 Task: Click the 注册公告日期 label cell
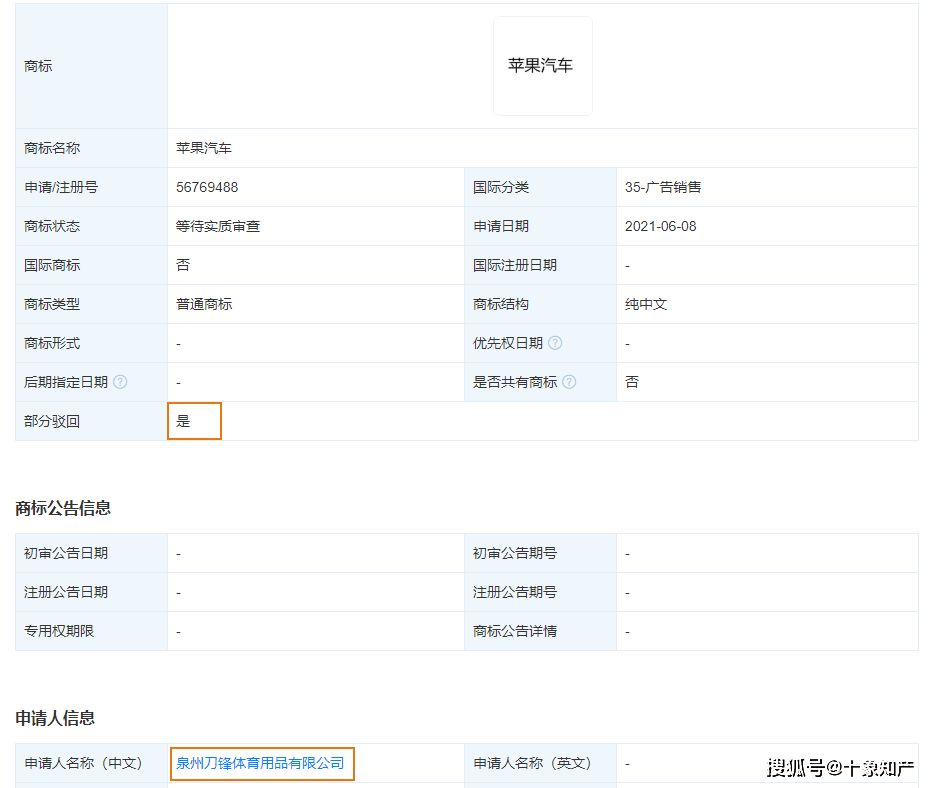point(91,592)
